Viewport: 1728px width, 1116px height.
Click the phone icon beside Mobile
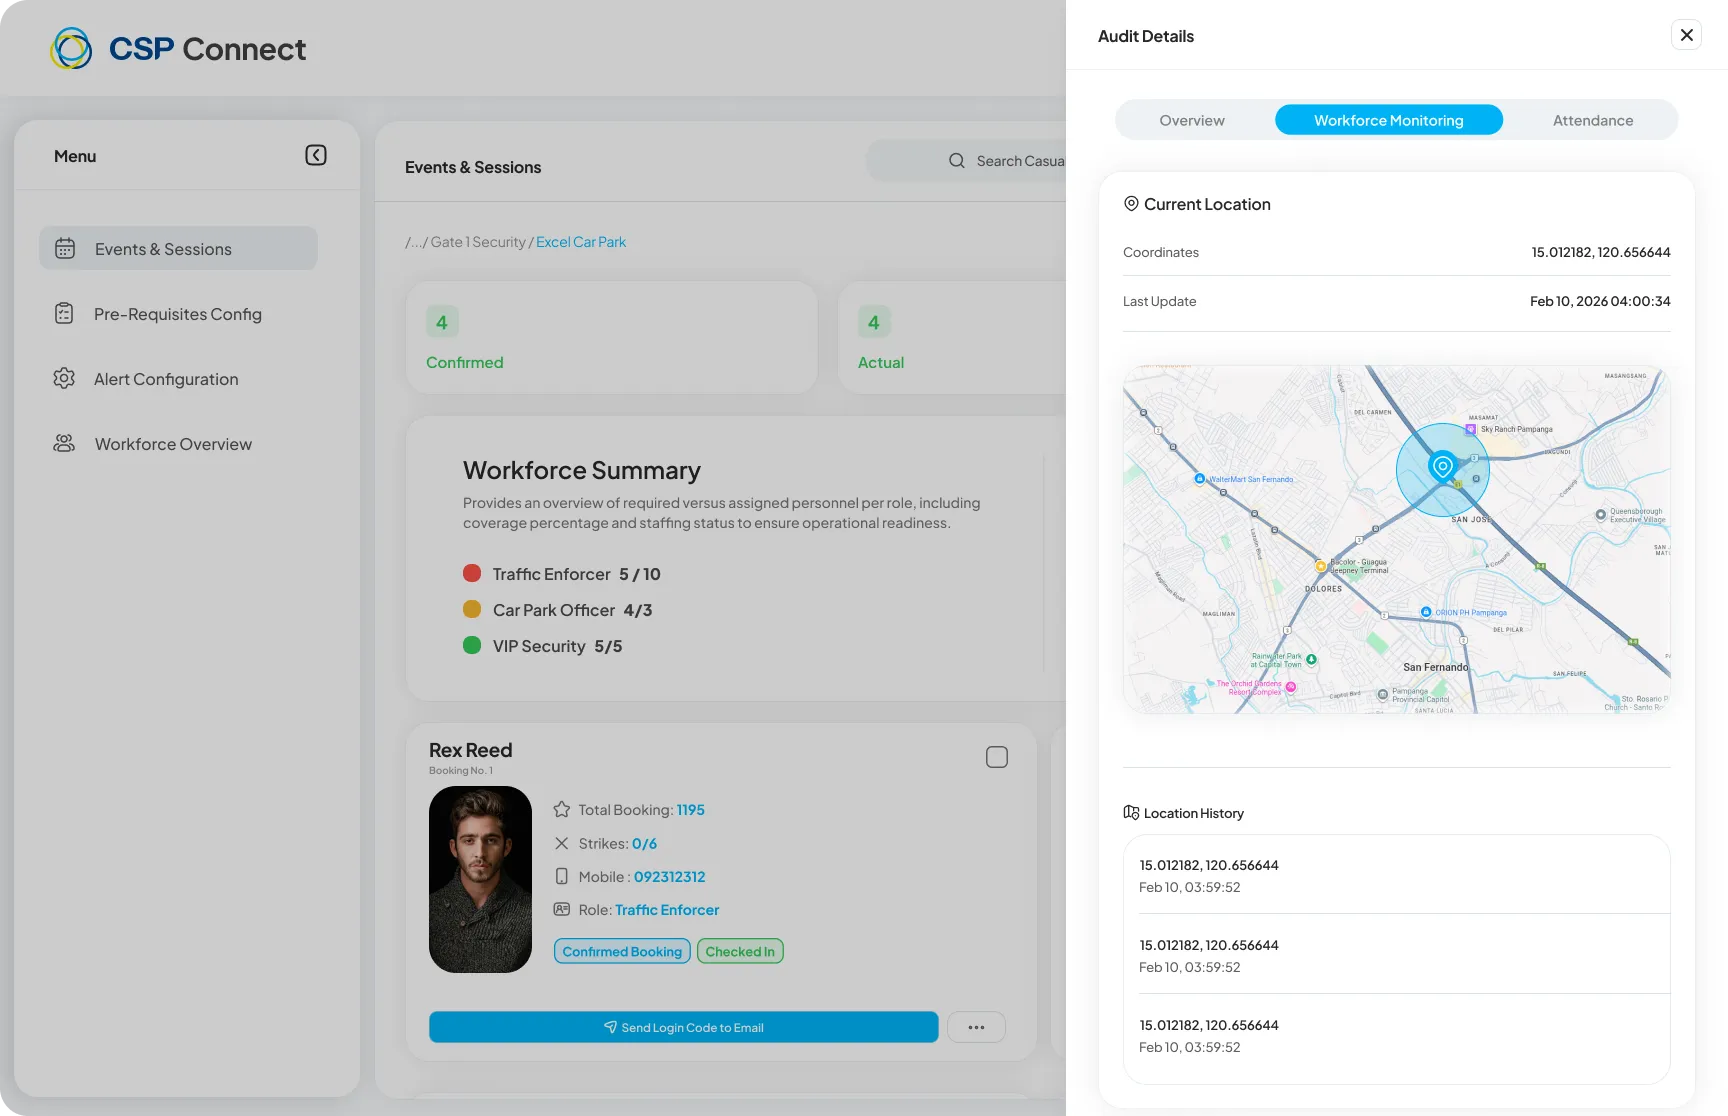[562, 876]
